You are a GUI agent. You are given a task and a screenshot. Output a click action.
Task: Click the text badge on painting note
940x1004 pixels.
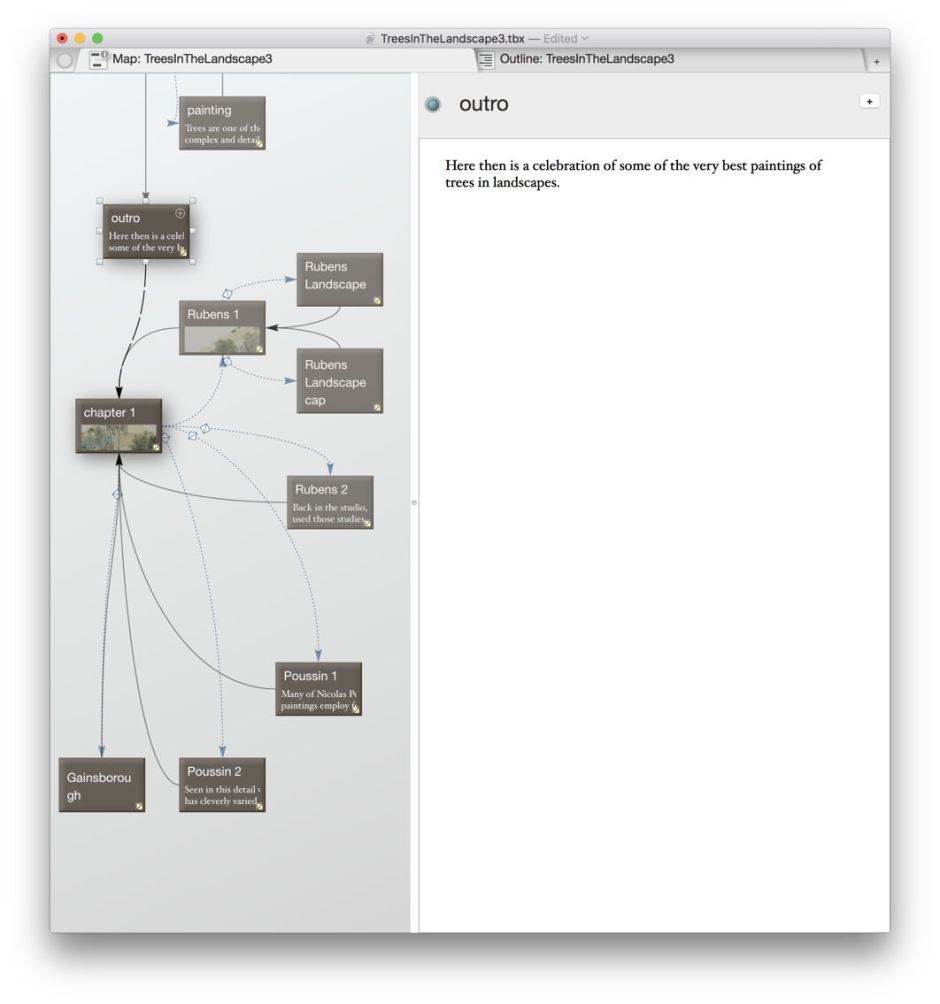(x=259, y=143)
